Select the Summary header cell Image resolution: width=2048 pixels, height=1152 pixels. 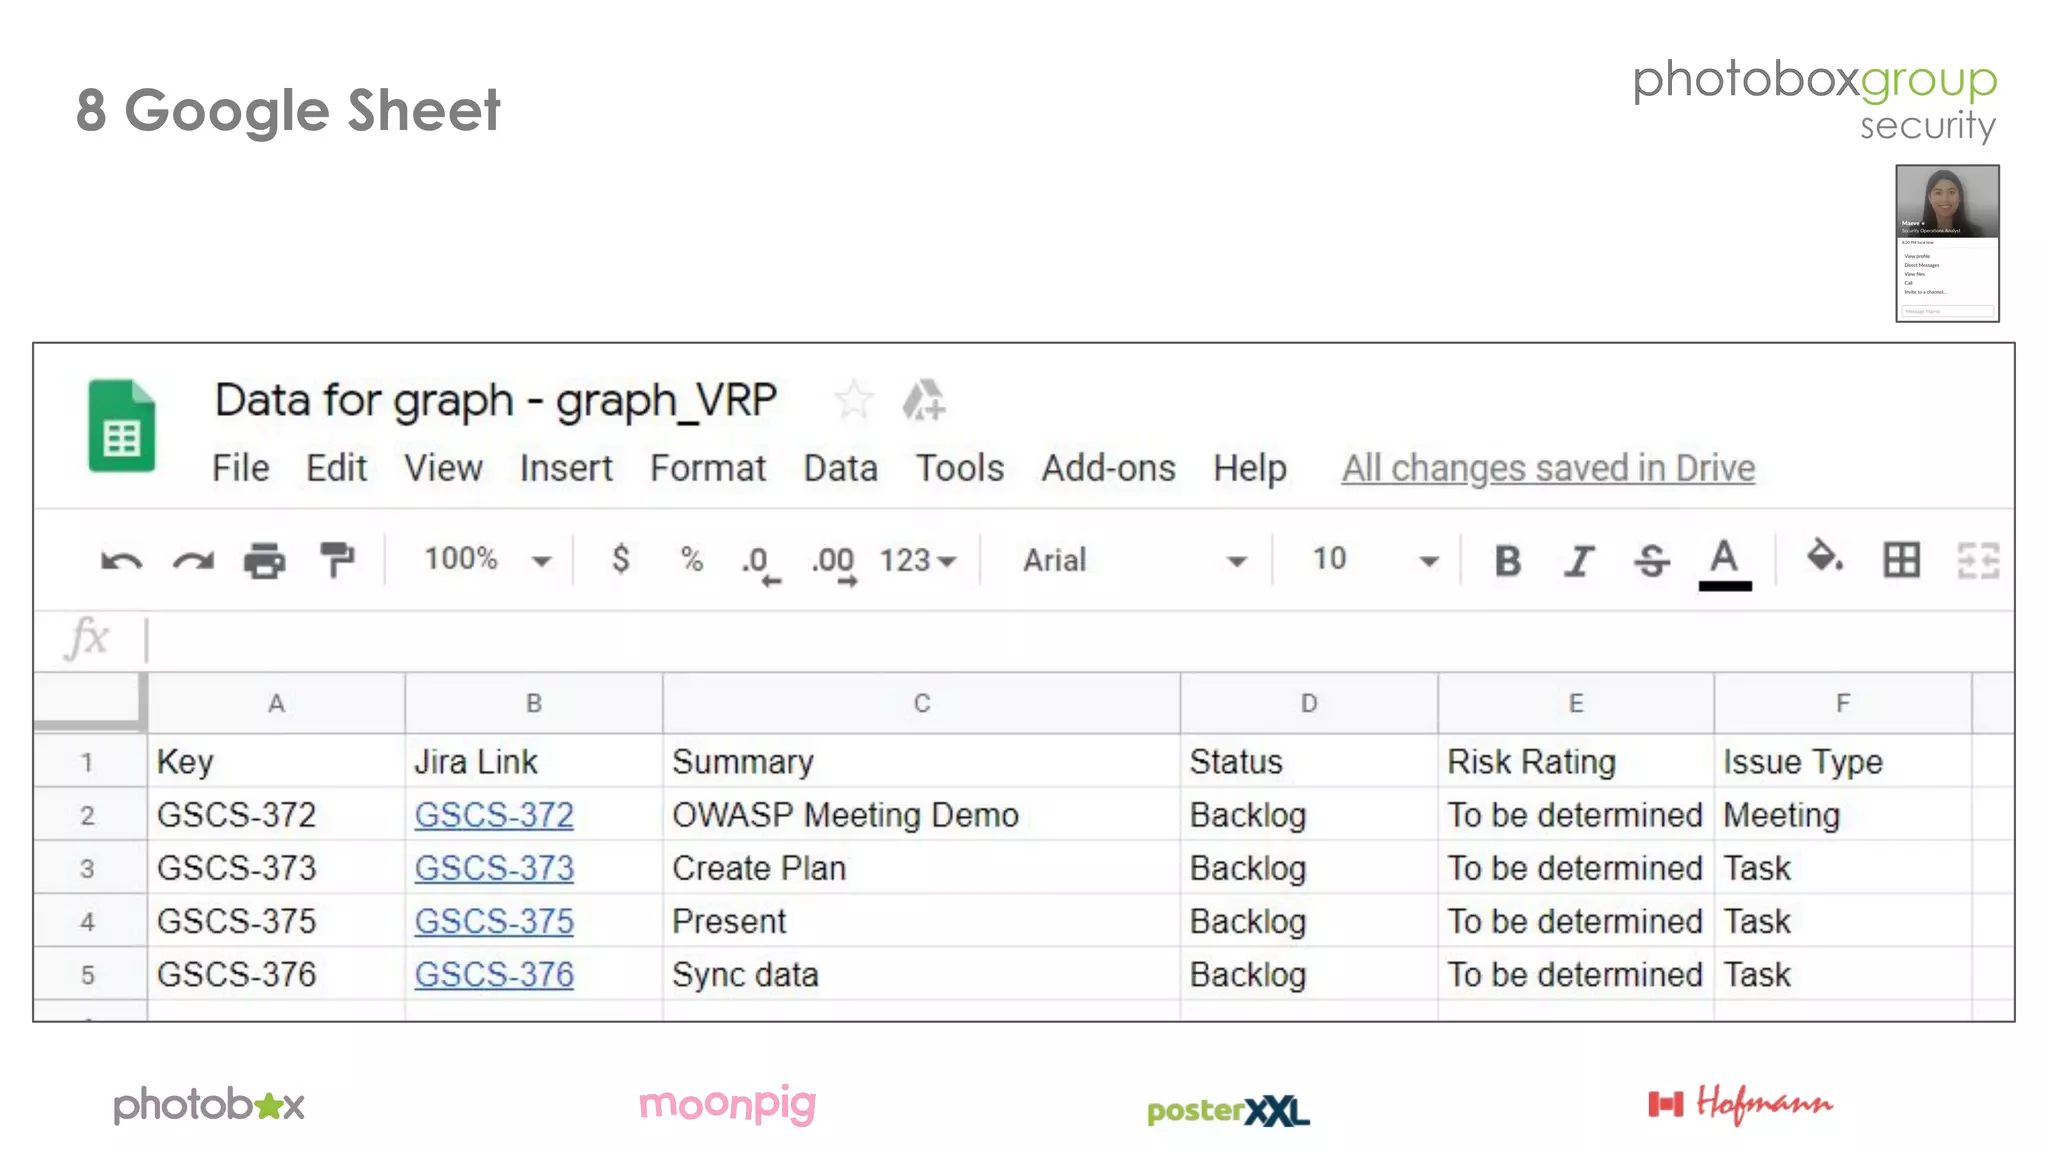921,762
